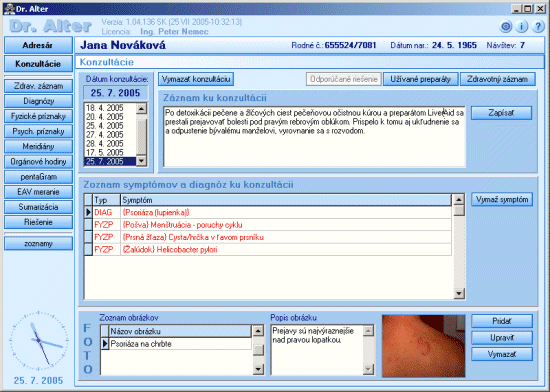
Task: Click the 25. 7. 2005 consultation date field
Action: click(115, 93)
